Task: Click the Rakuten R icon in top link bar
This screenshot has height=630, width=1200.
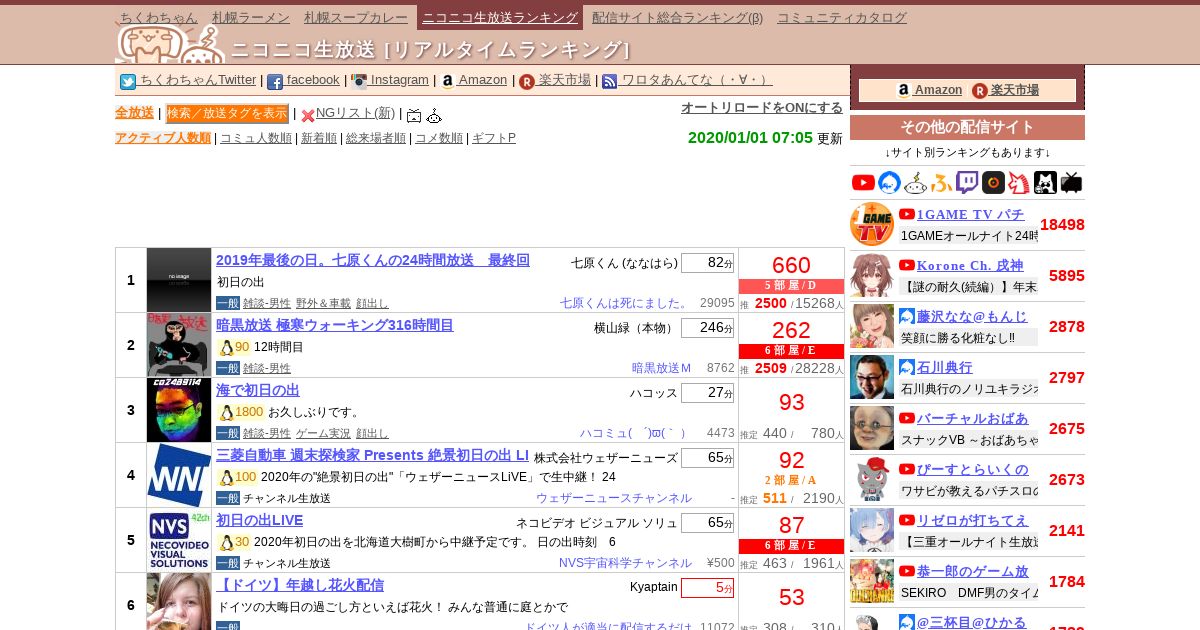Action: (527, 82)
